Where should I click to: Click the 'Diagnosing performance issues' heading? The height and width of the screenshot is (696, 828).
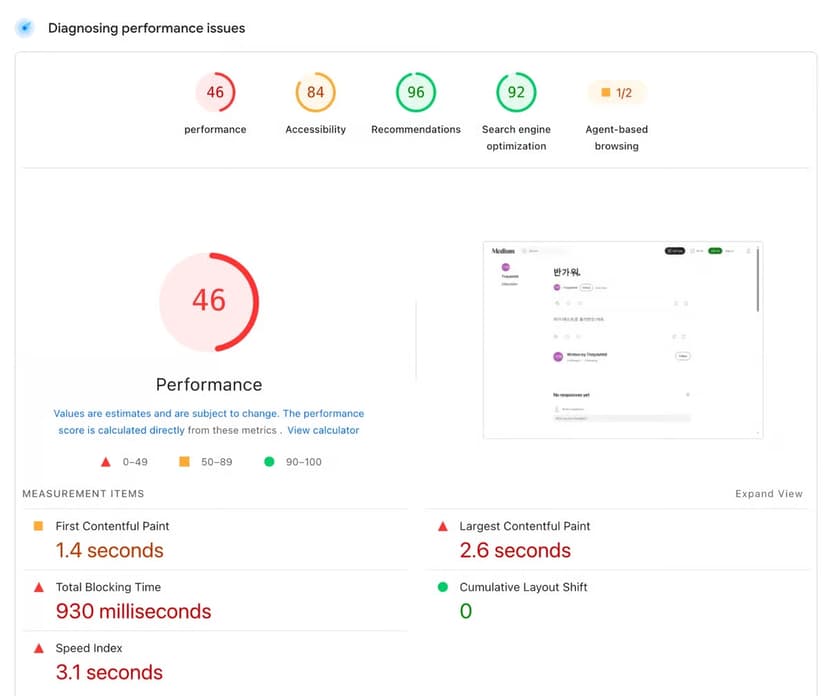[146, 28]
